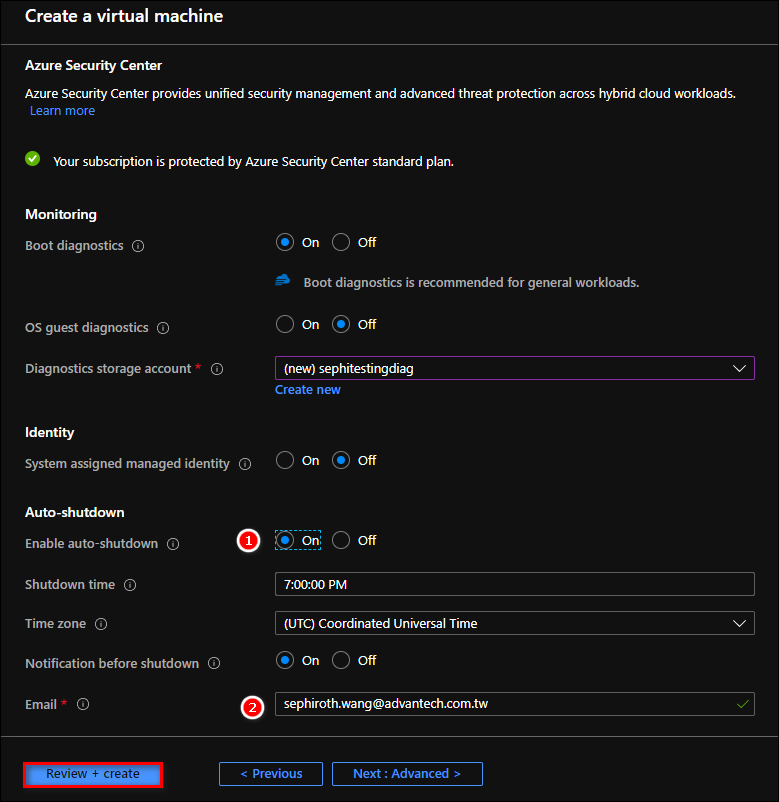
Task: Disable auto-shutdown with Off option
Action: click(341, 540)
